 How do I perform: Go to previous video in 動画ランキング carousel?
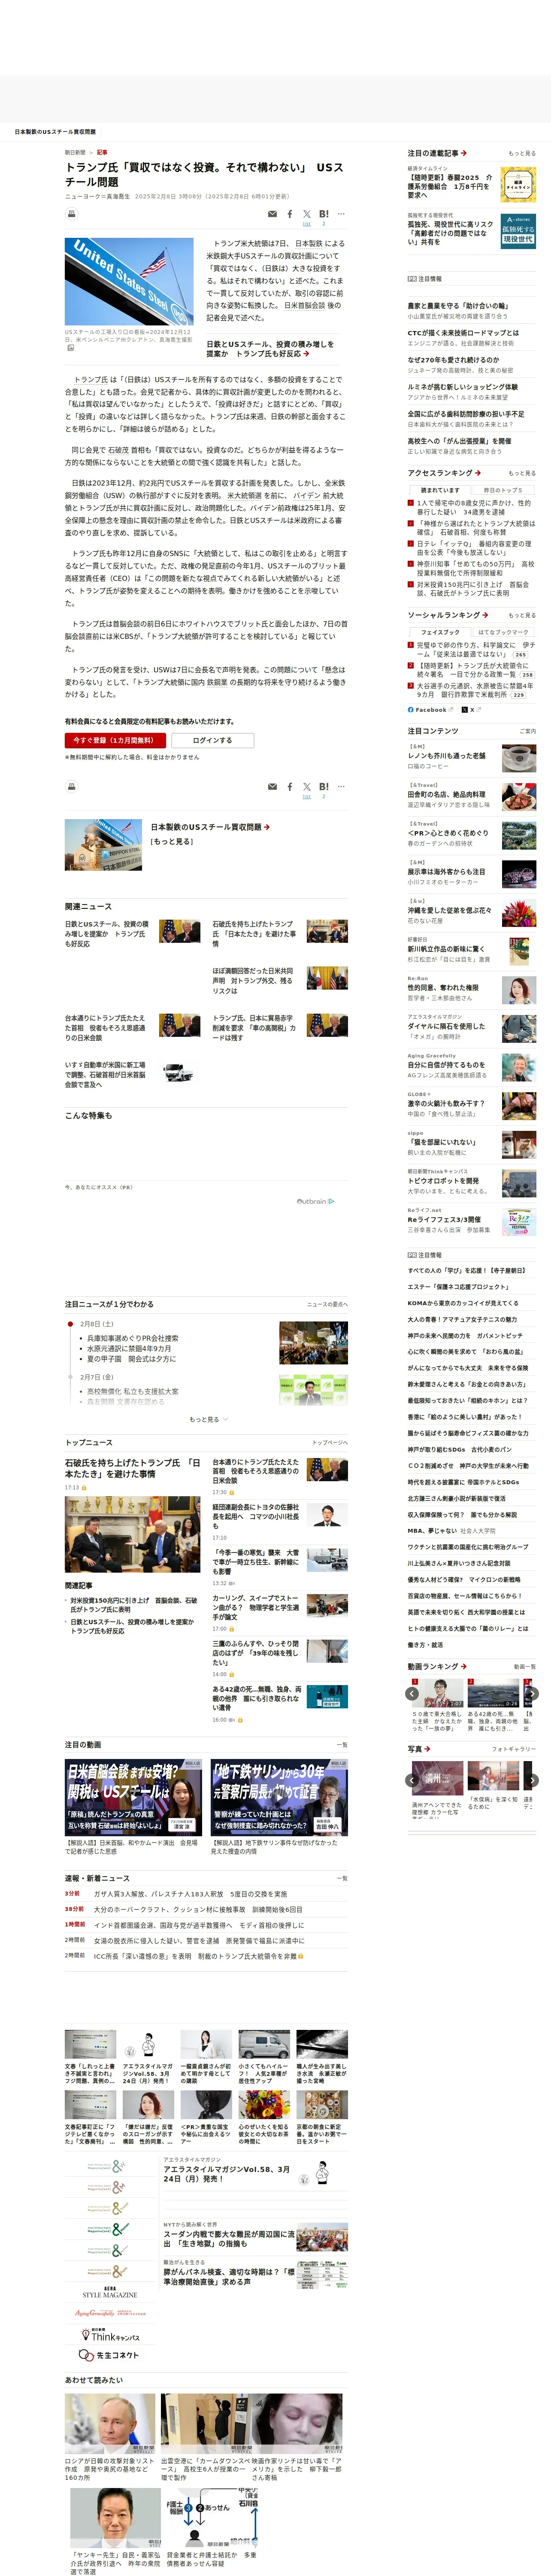click(x=412, y=1694)
